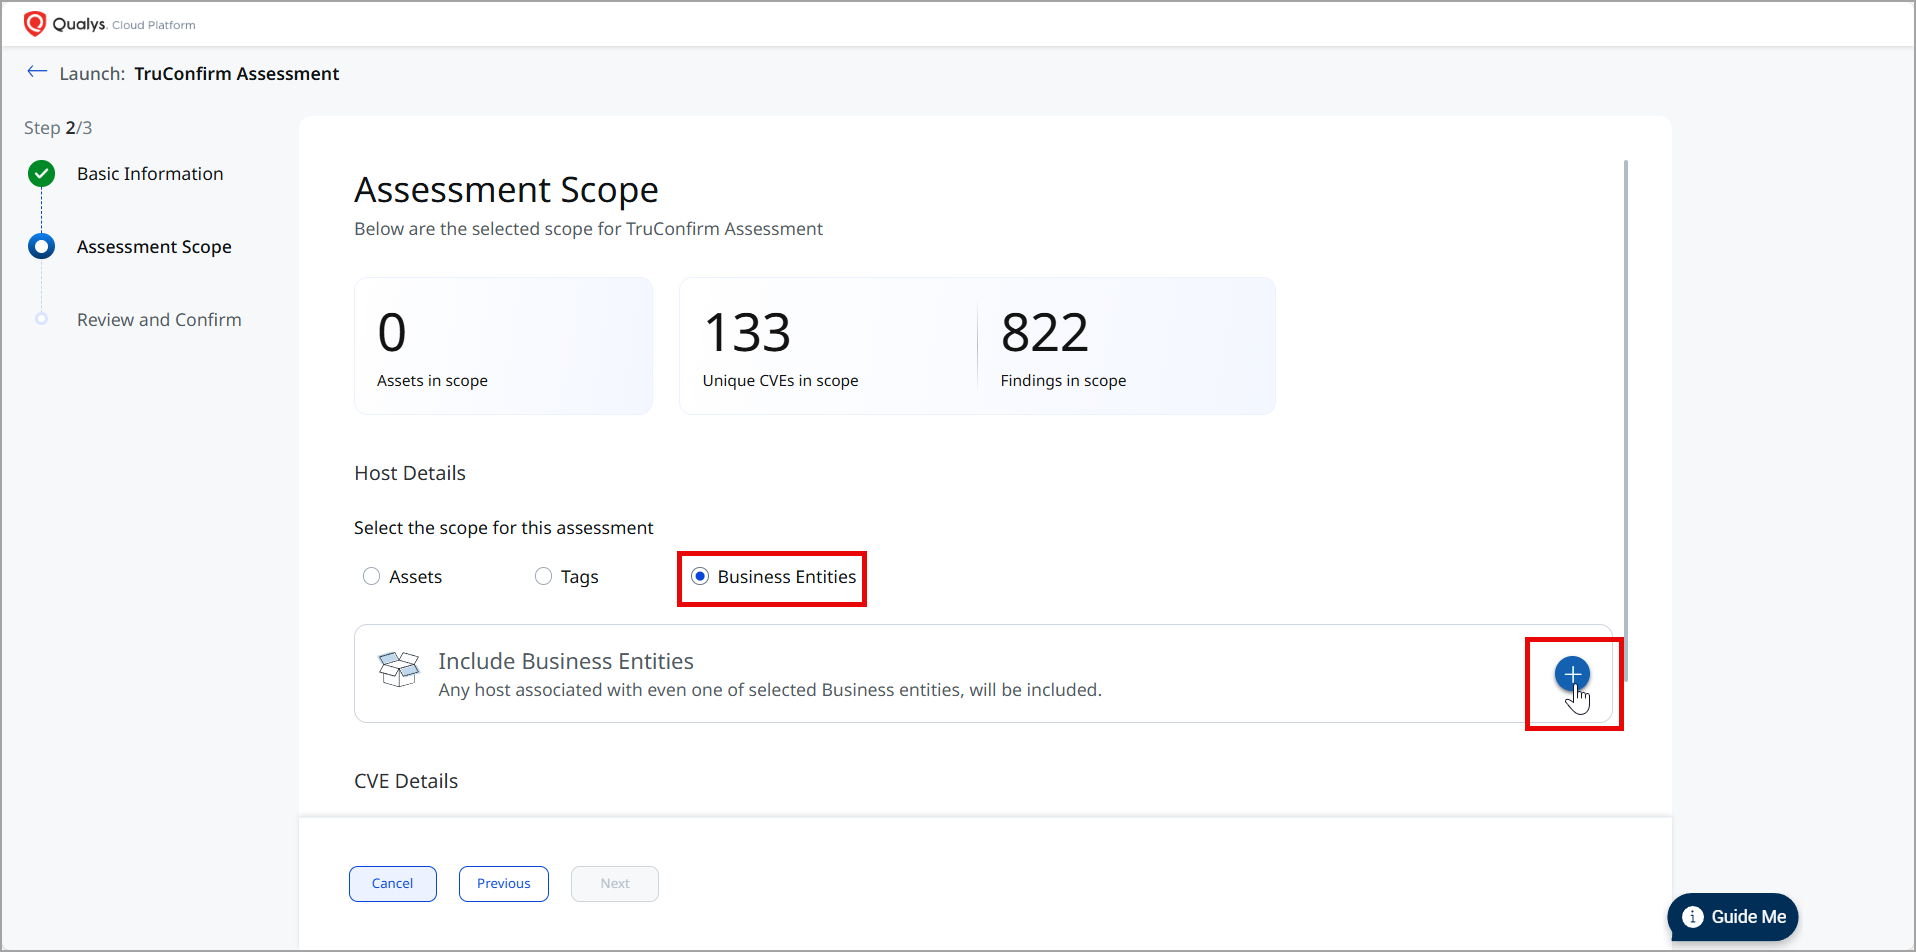Click the vertical scrollbar of the scope panel
The height and width of the screenshot is (952, 1916).
(1626, 400)
